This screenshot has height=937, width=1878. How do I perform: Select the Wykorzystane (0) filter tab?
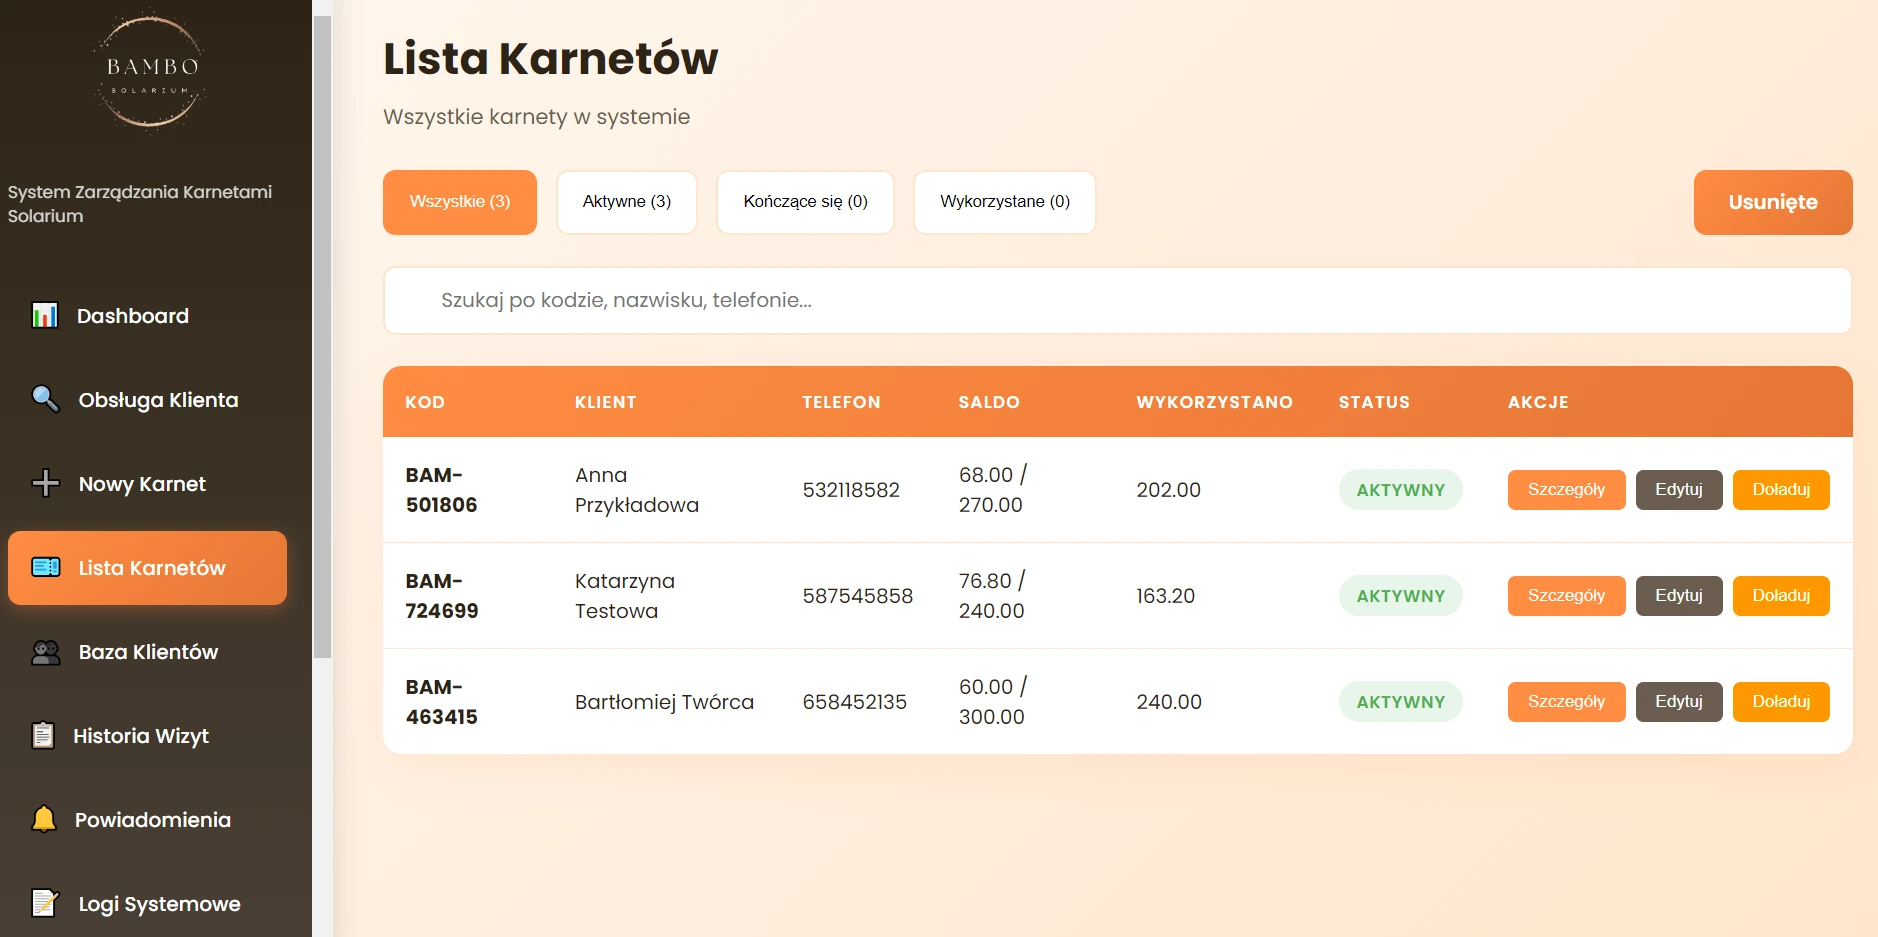[x=1005, y=202]
